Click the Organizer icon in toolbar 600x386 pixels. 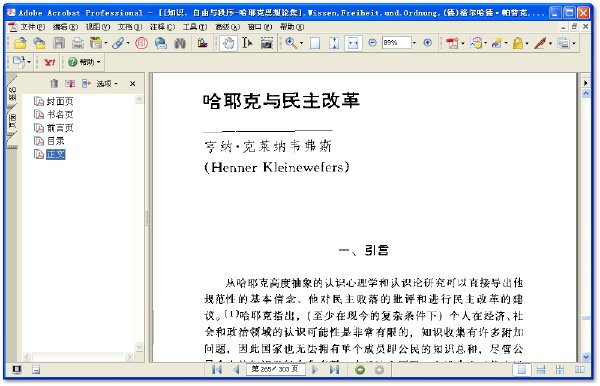(x=96, y=43)
